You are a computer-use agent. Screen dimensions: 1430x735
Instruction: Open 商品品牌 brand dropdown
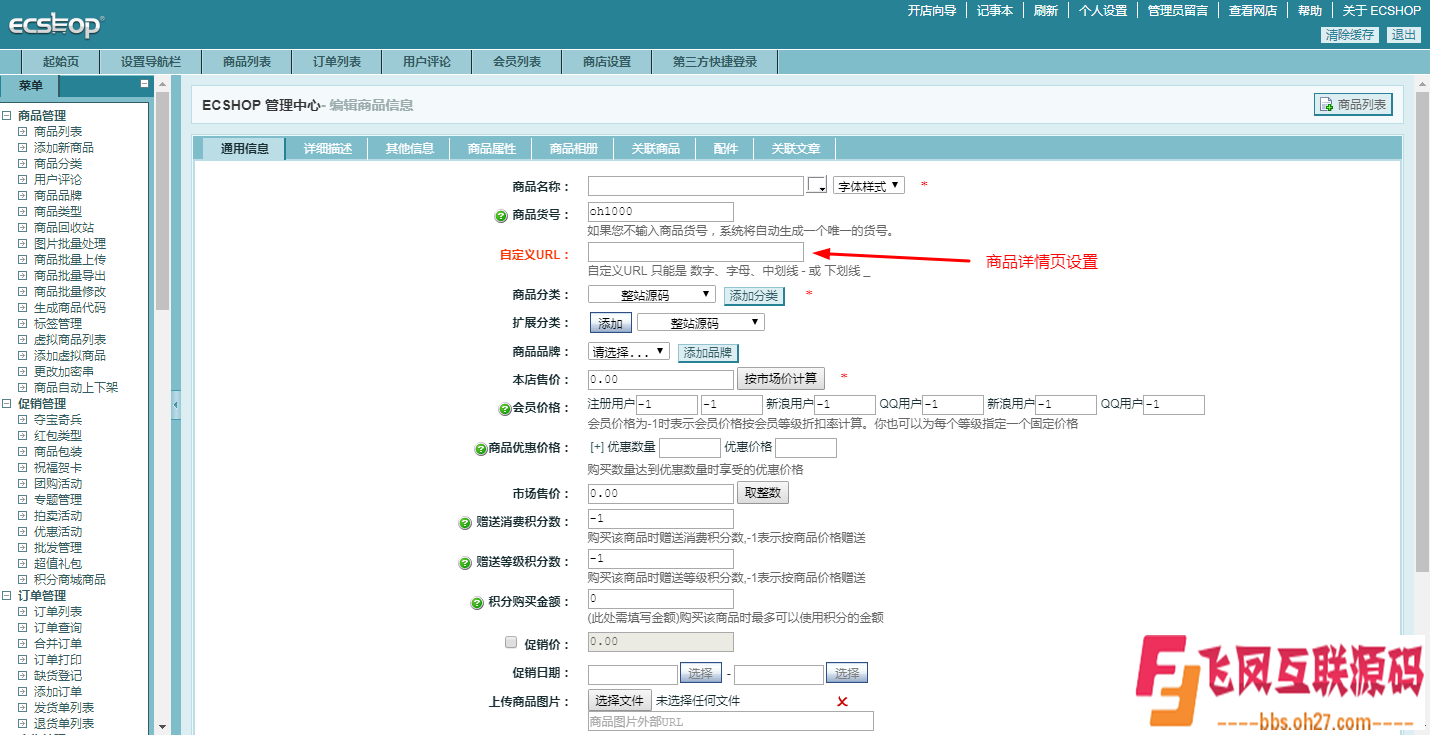[629, 352]
